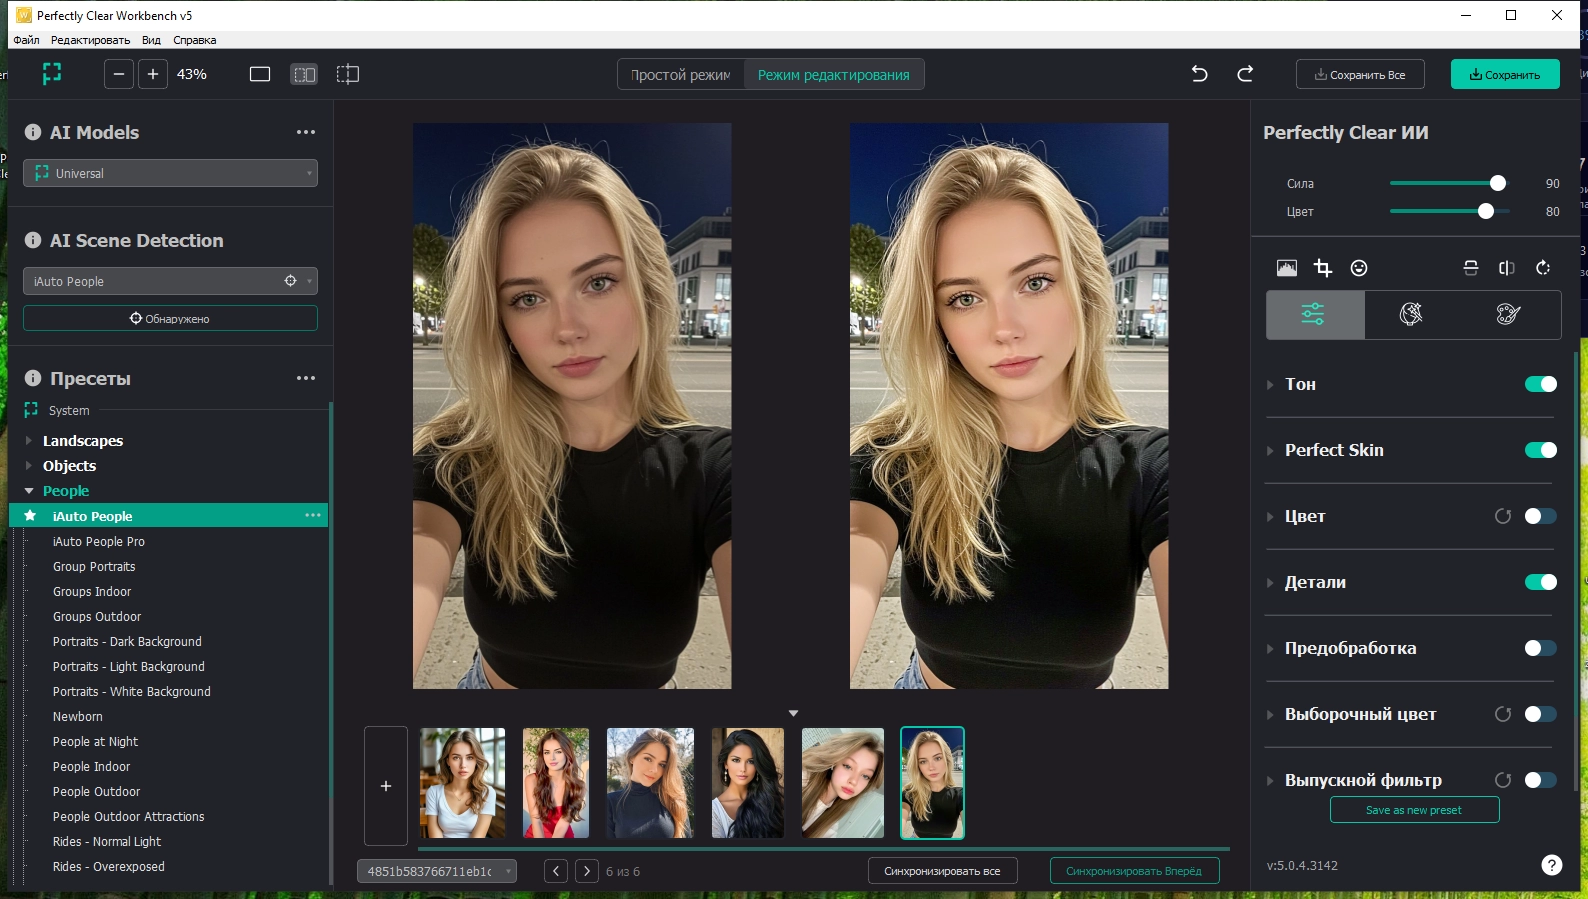Image resolution: width=1588 pixels, height=899 pixels.
Task: Open the Universal AI model dropdown
Action: 170,173
